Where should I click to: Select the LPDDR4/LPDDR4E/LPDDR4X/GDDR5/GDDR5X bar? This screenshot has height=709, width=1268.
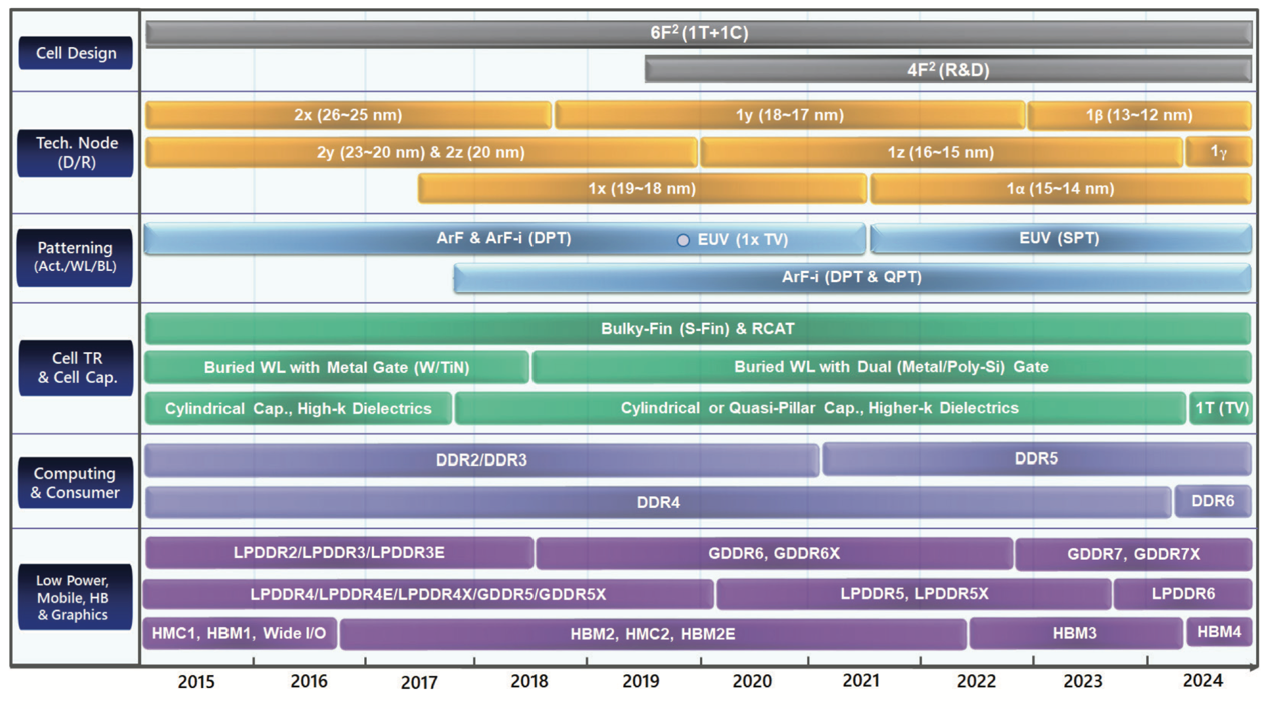pos(428,594)
